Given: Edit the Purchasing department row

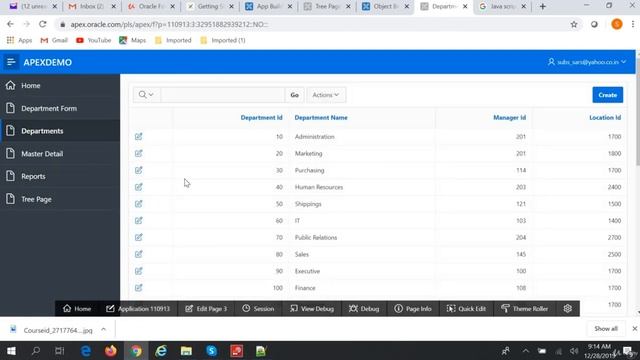Looking at the screenshot, I should (138, 170).
